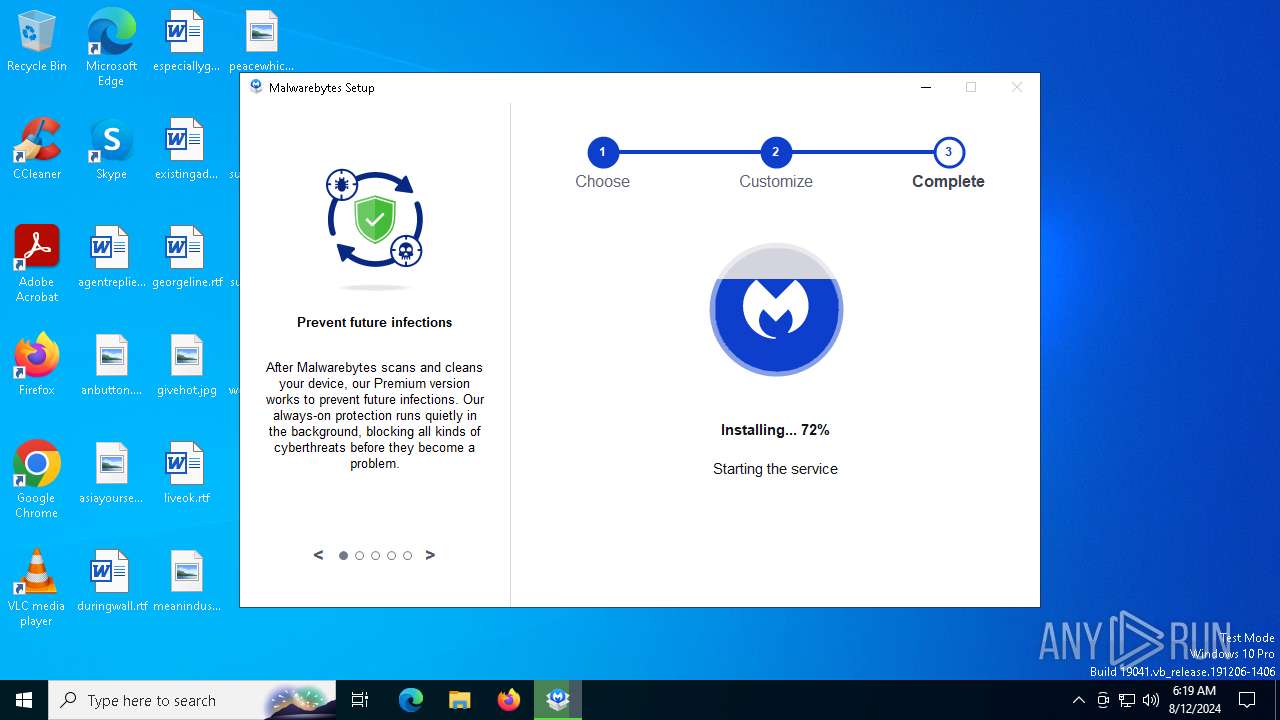Select georgeline.rtf file icon
This screenshot has height=720, width=1280.
tap(186, 257)
